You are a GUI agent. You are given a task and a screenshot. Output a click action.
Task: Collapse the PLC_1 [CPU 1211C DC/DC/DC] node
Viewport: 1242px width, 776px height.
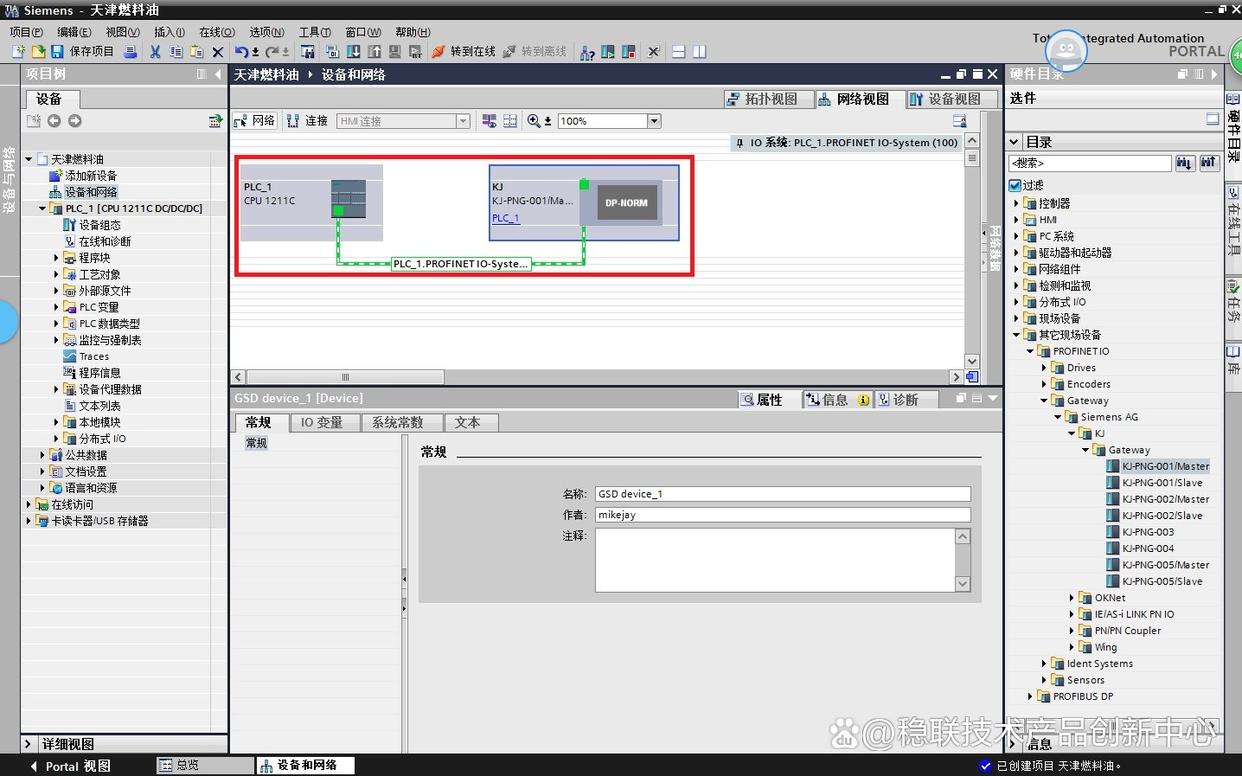click(x=43, y=208)
